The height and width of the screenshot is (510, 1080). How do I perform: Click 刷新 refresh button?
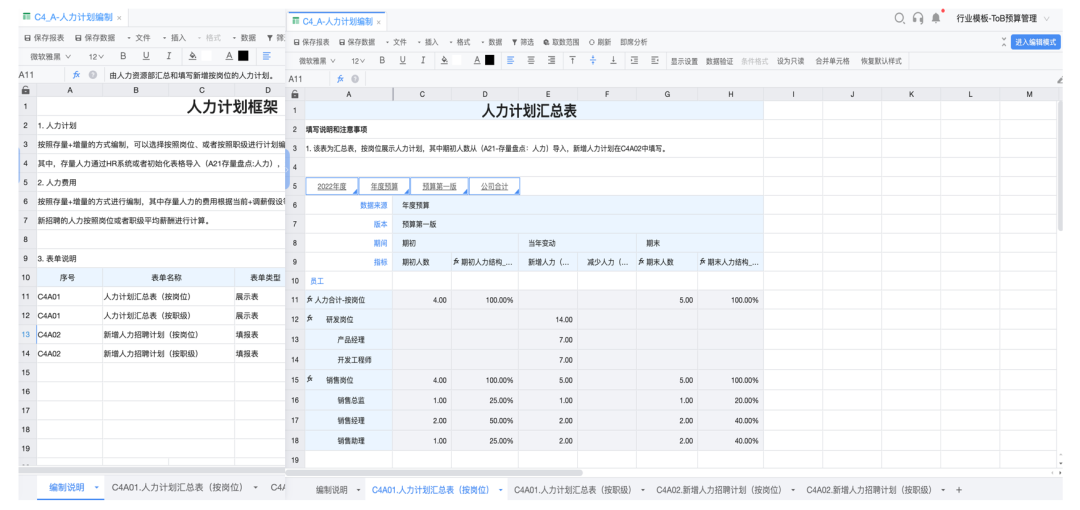tap(600, 42)
